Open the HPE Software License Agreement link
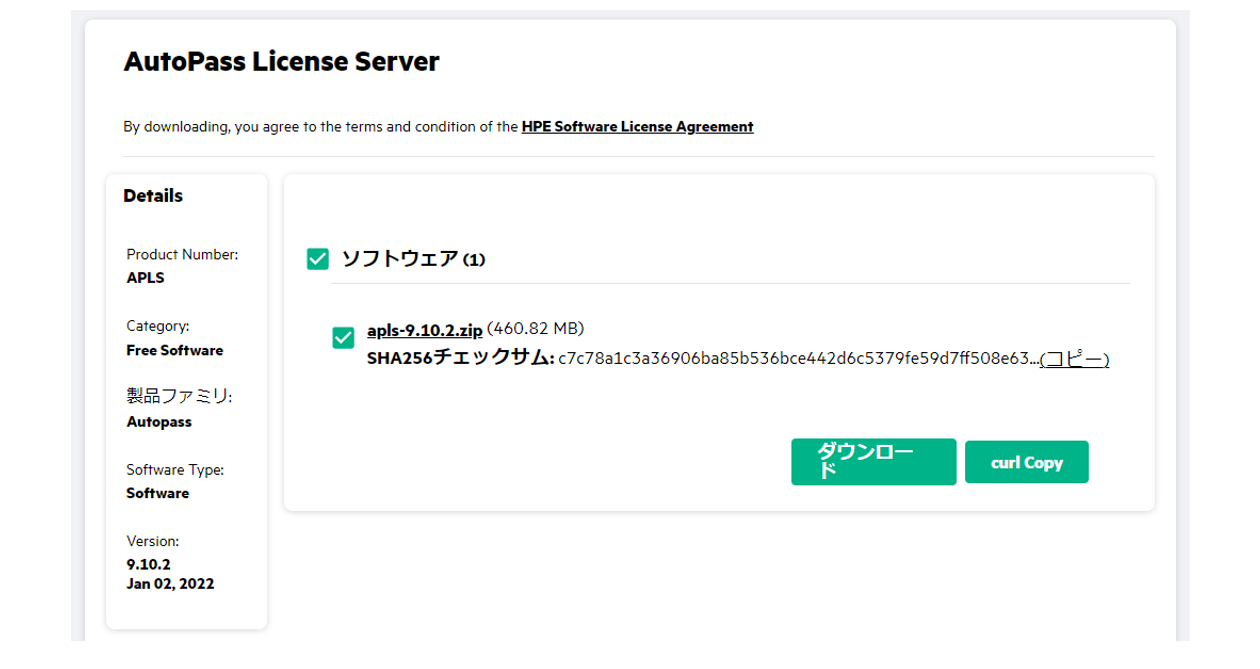The width and height of the screenshot is (1260, 669). pos(637,126)
